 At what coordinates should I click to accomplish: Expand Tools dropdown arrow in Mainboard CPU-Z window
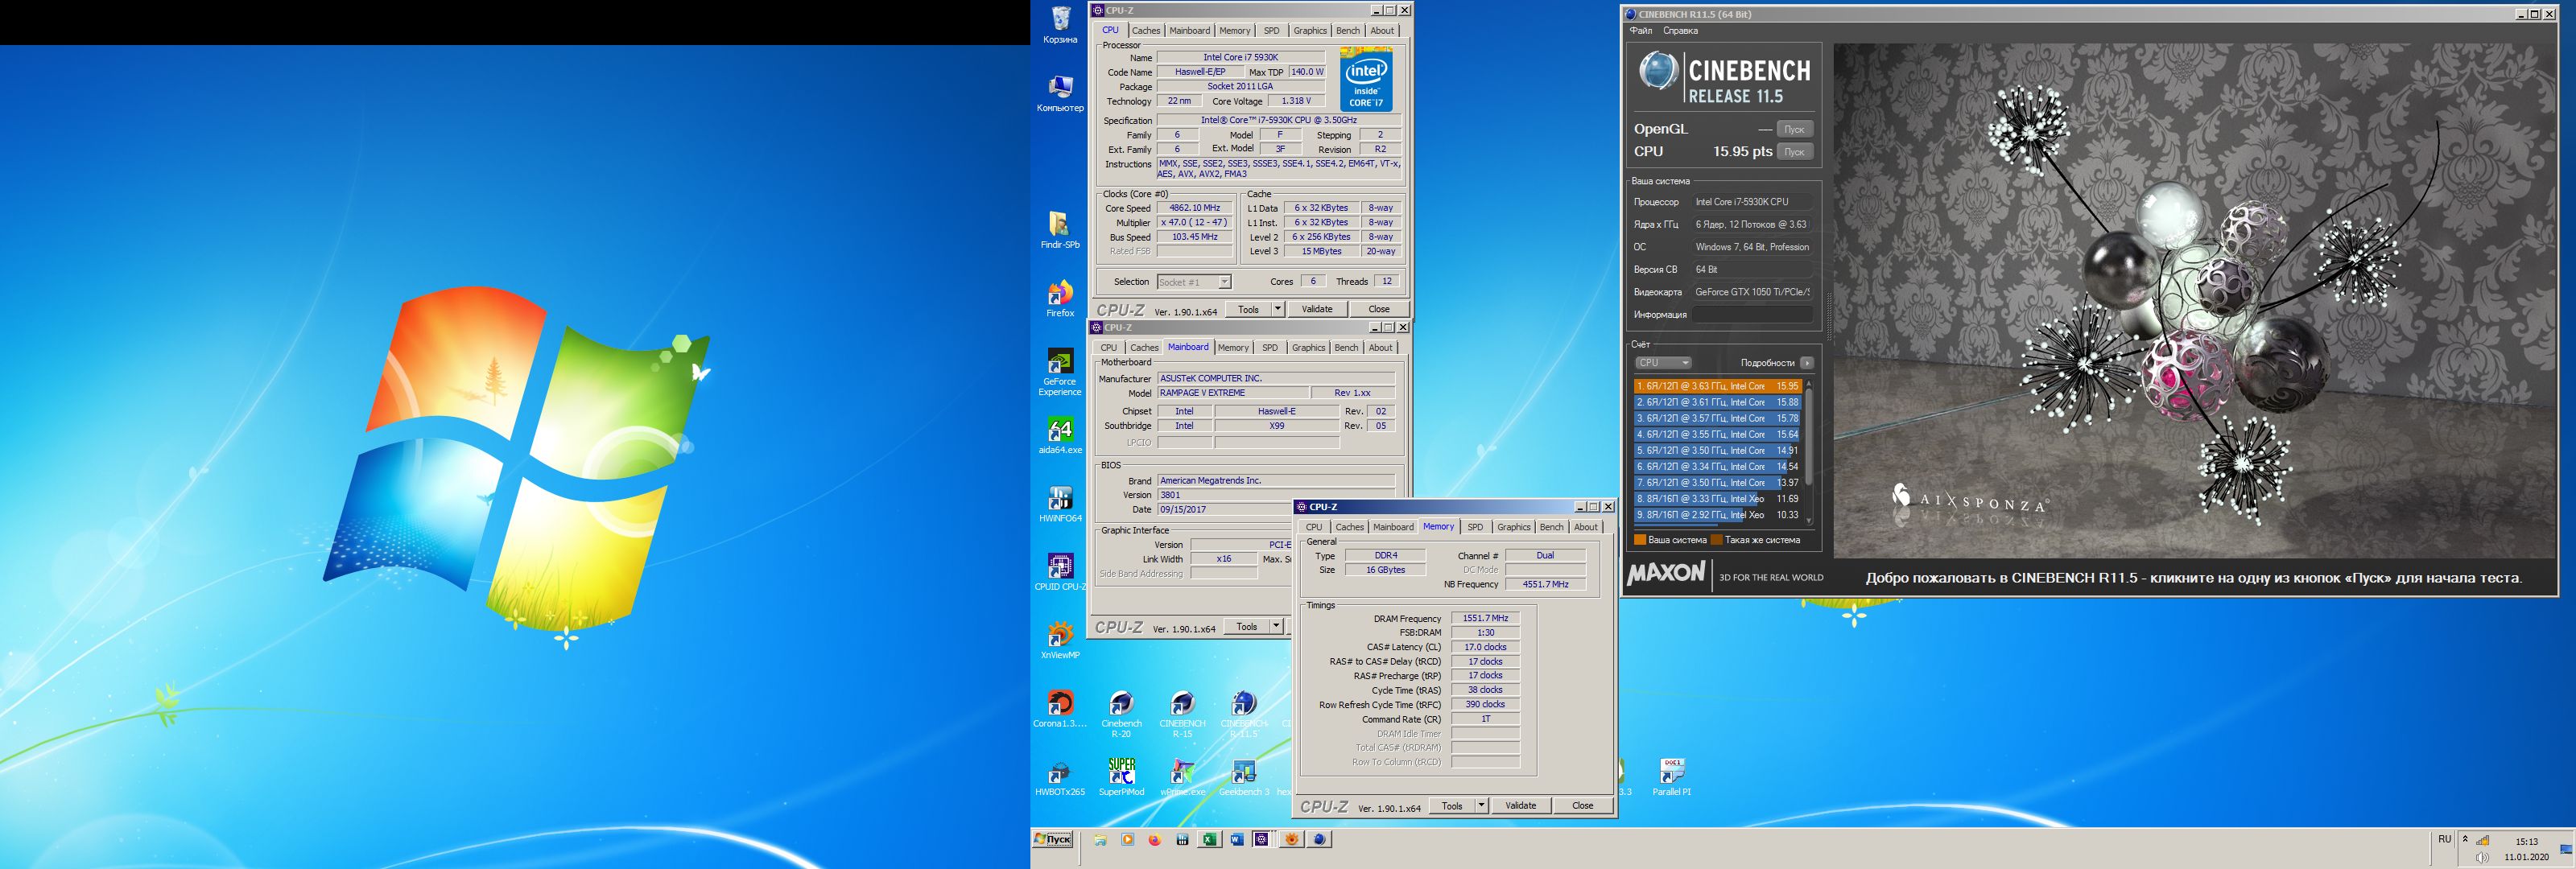[1276, 626]
